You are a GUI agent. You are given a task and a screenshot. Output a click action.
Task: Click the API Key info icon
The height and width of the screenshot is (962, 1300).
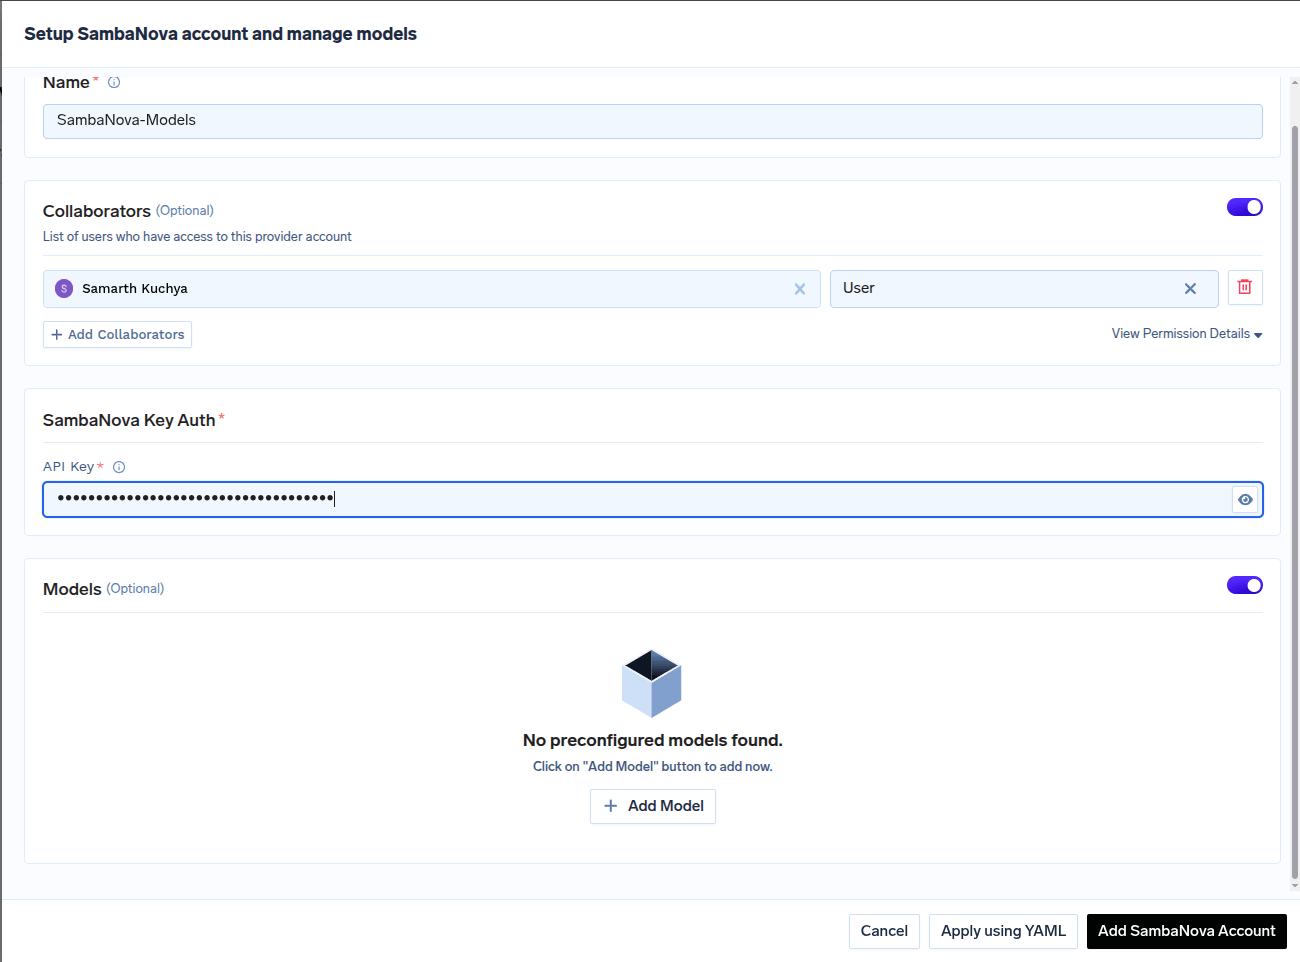coord(119,467)
